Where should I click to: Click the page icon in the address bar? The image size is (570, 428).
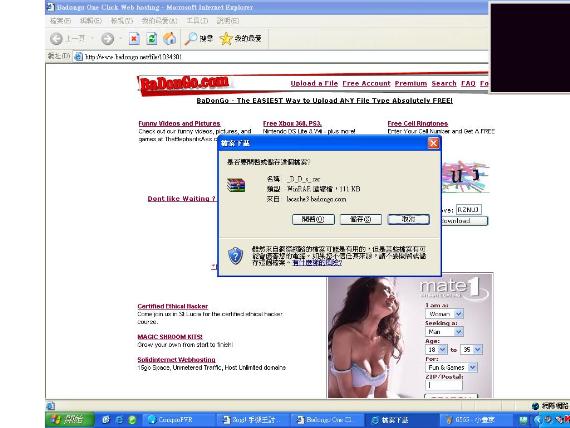point(78,57)
